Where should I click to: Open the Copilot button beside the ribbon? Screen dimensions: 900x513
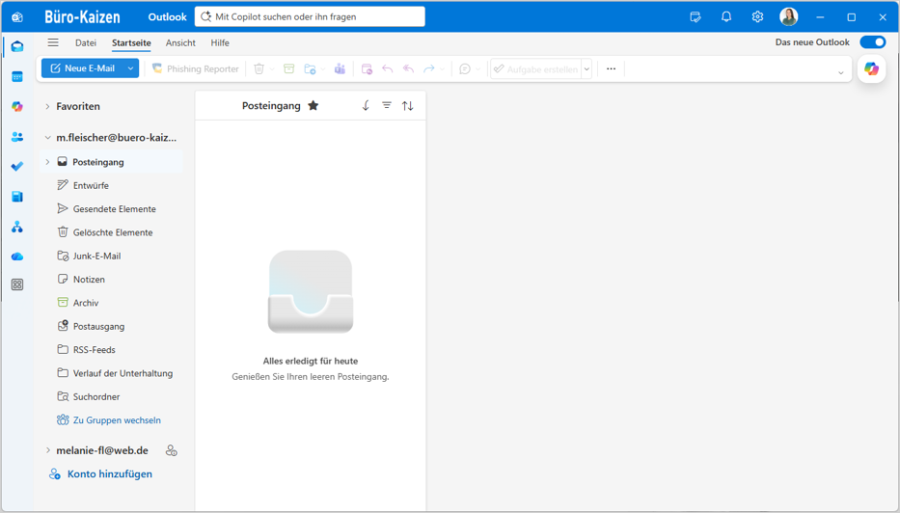871,69
